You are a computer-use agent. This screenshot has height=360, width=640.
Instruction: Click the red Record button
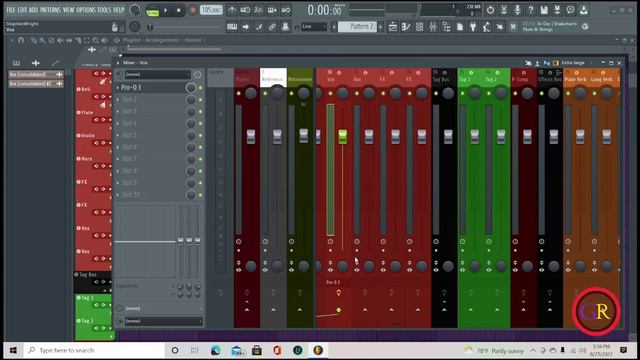click(x=192, y=10)
